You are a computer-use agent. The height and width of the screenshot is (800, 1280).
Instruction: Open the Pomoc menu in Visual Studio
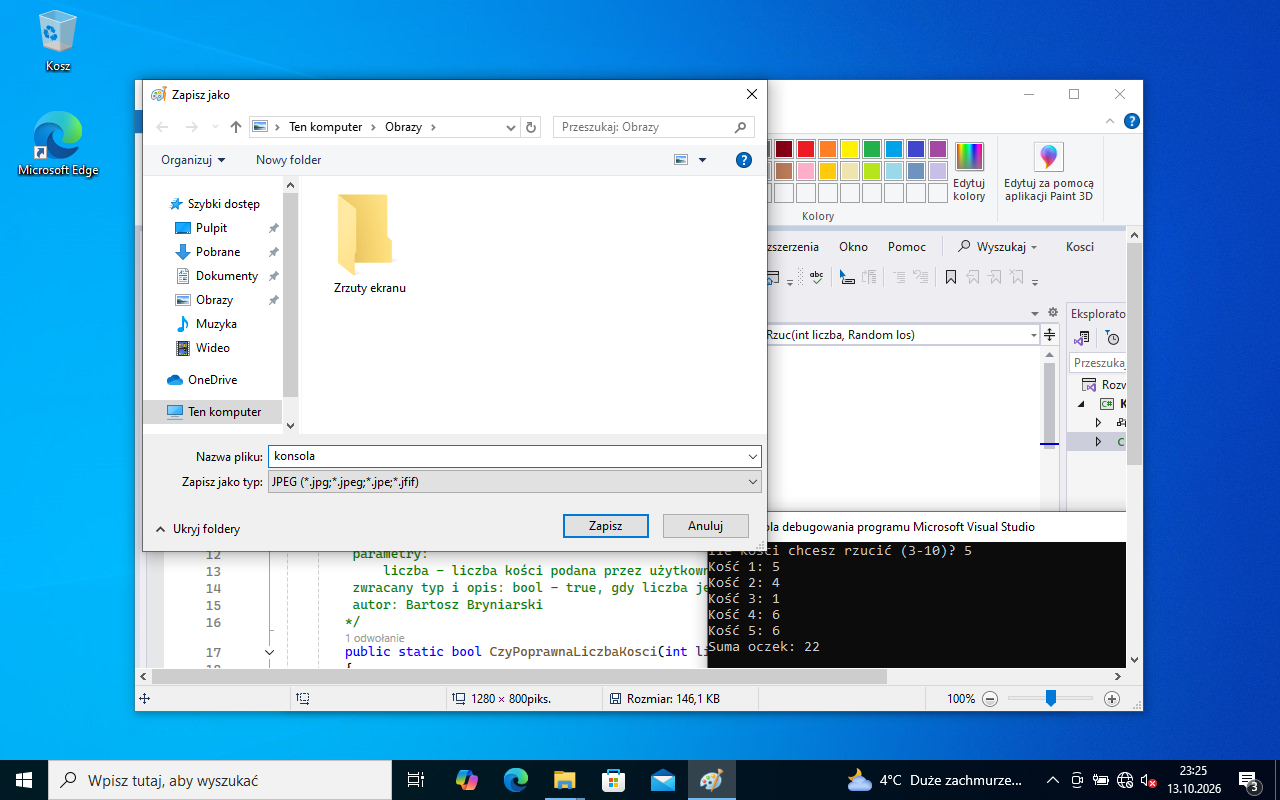907,247
